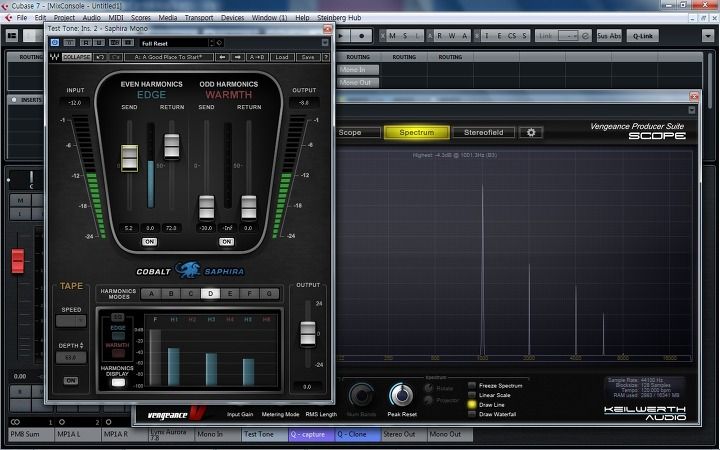Click the Q-Link button
Image resolution: width=720 pixels, height=450 pixels.
point(642,35)
